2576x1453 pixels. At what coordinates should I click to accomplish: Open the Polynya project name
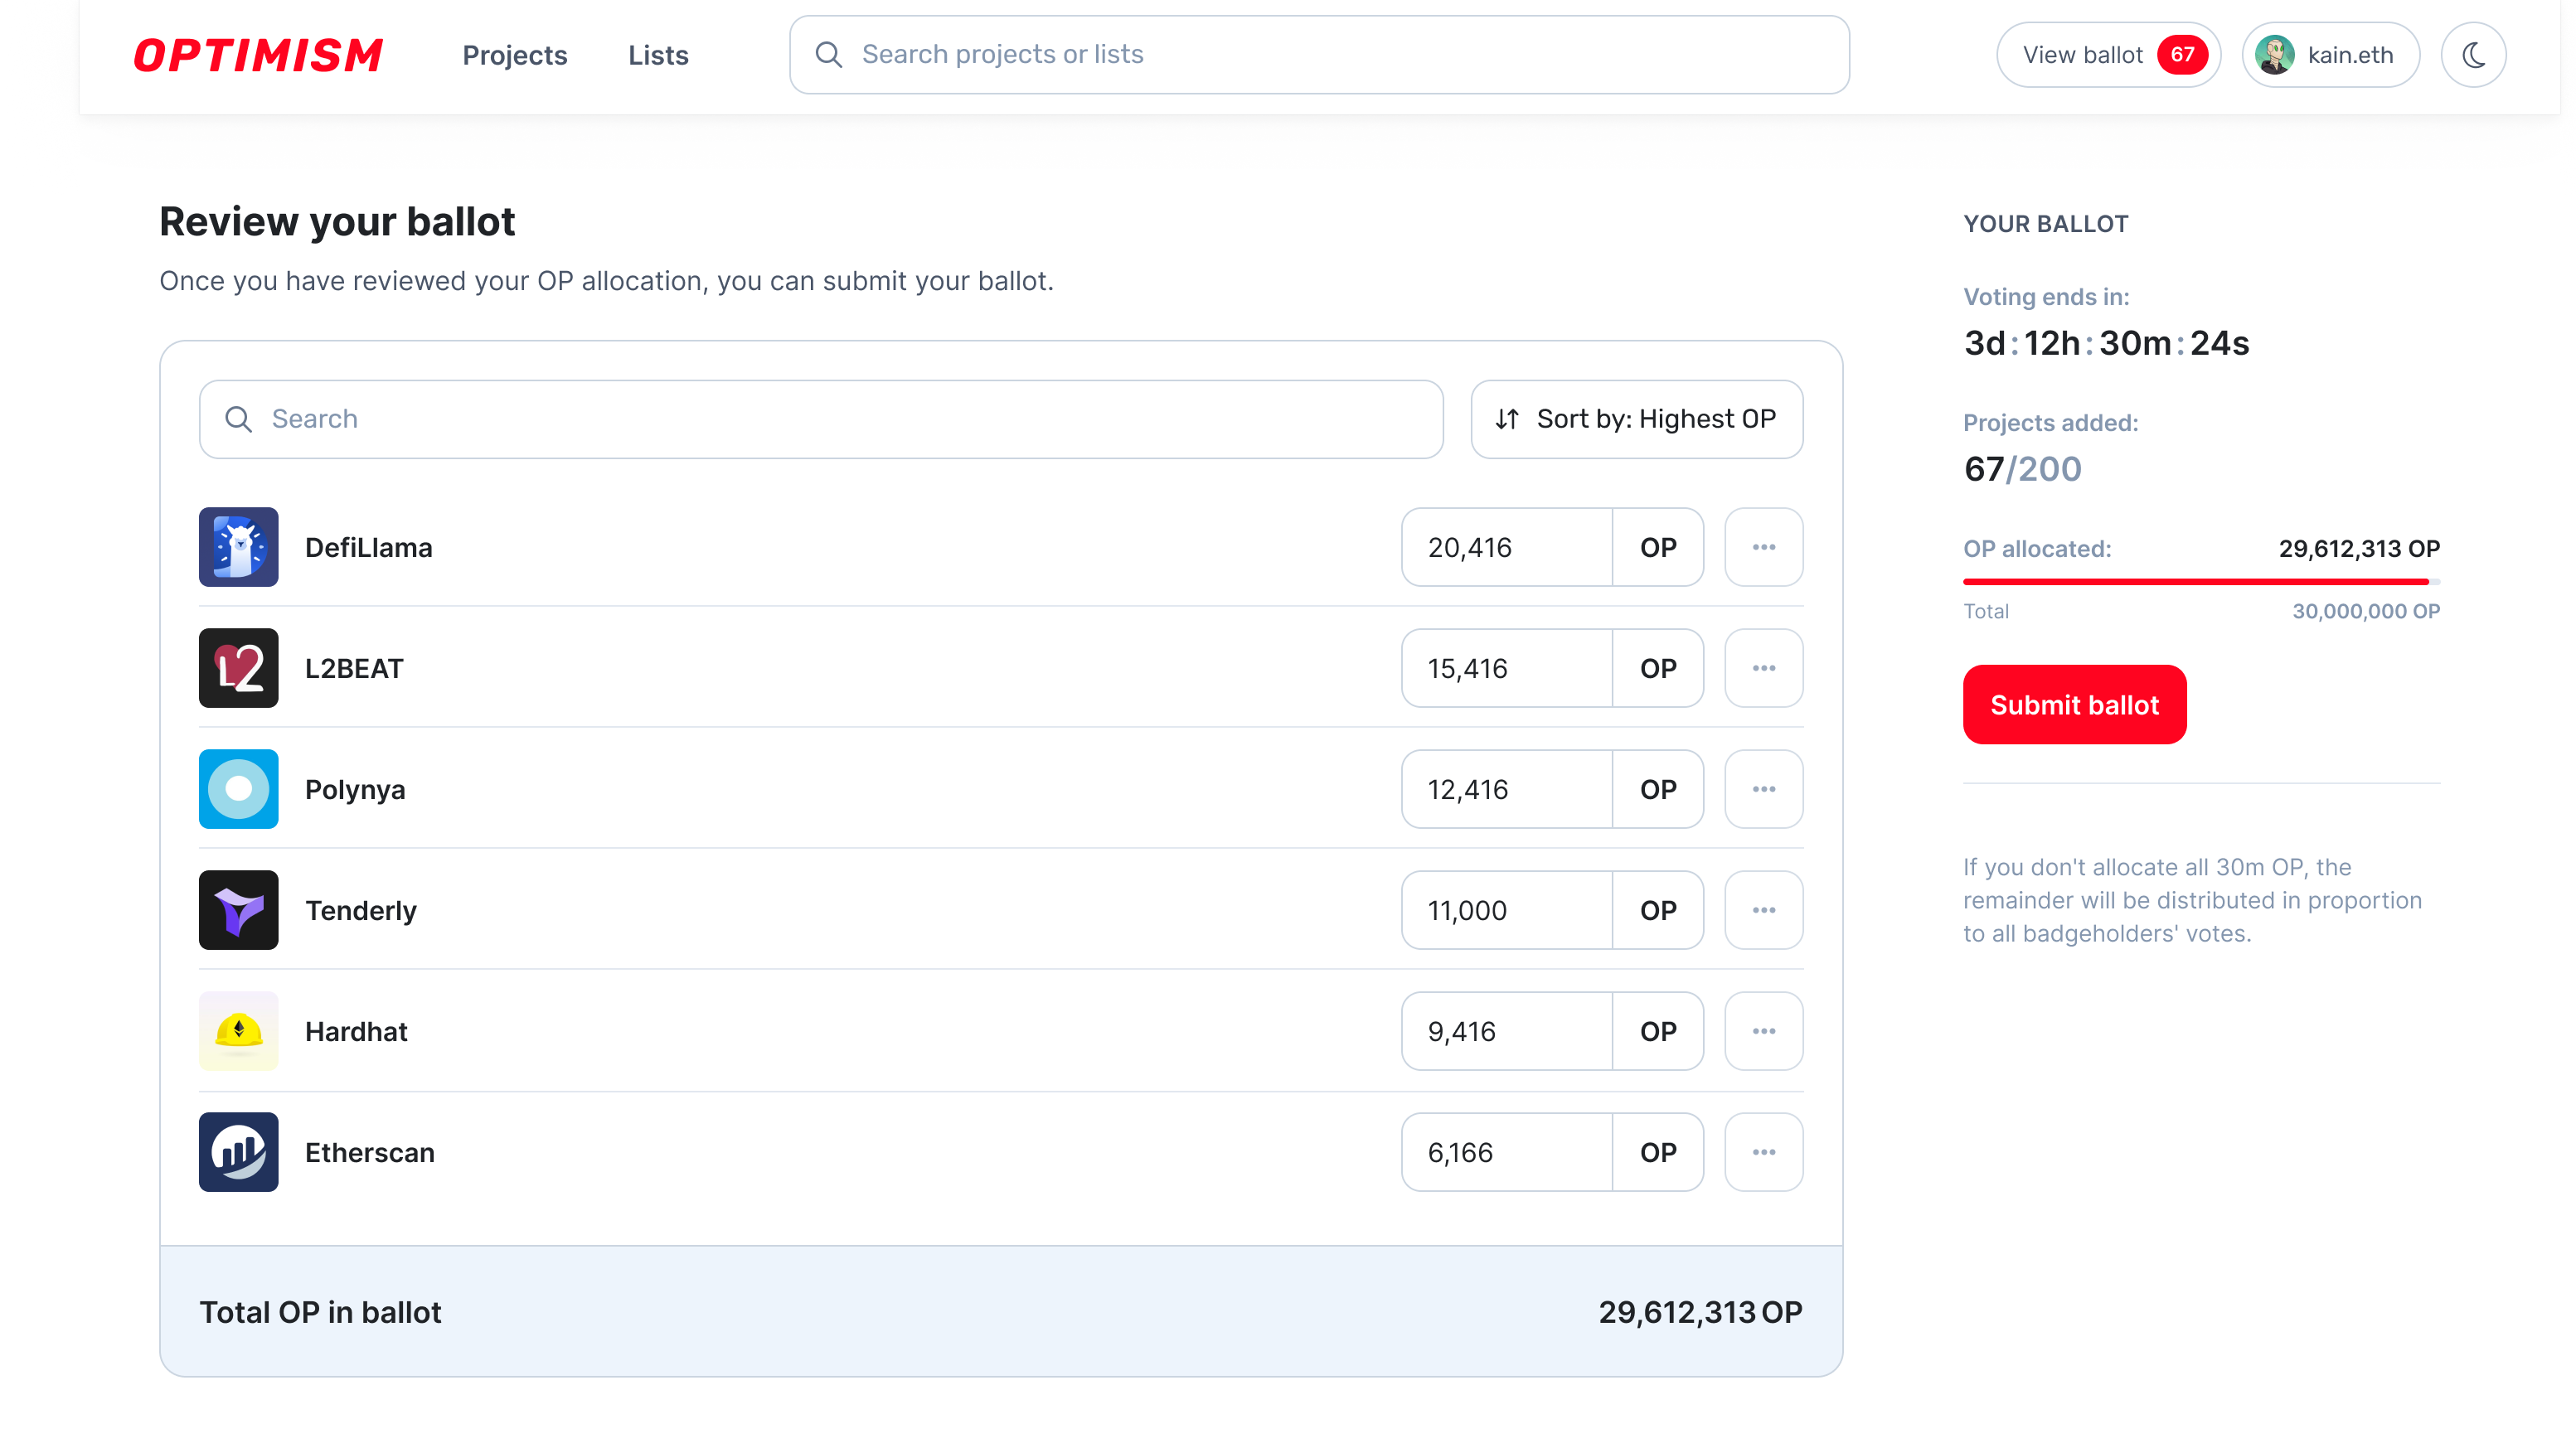point(355,790)
